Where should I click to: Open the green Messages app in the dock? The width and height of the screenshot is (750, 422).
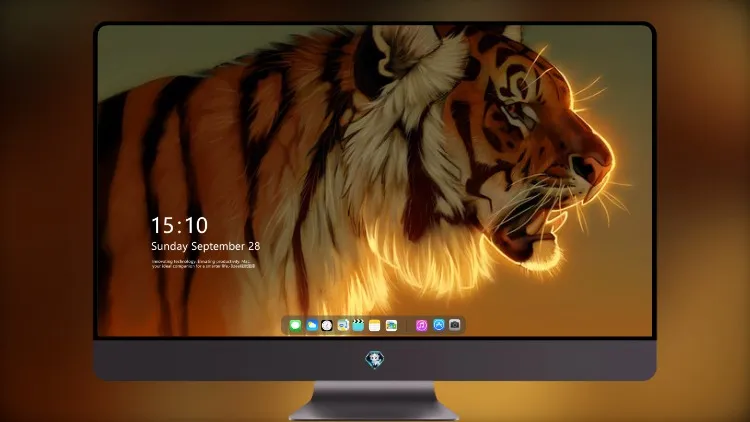click(295, 325)
